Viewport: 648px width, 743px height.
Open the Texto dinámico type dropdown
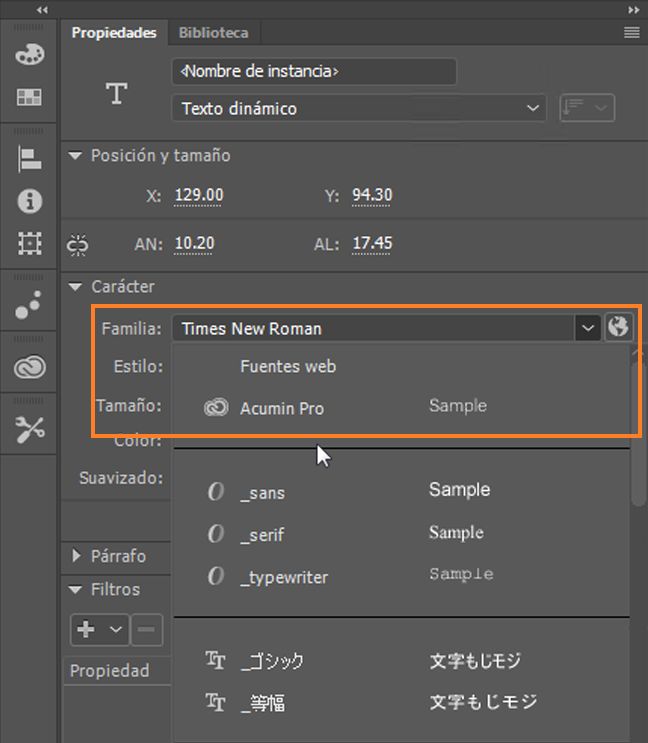click(359, 108)
